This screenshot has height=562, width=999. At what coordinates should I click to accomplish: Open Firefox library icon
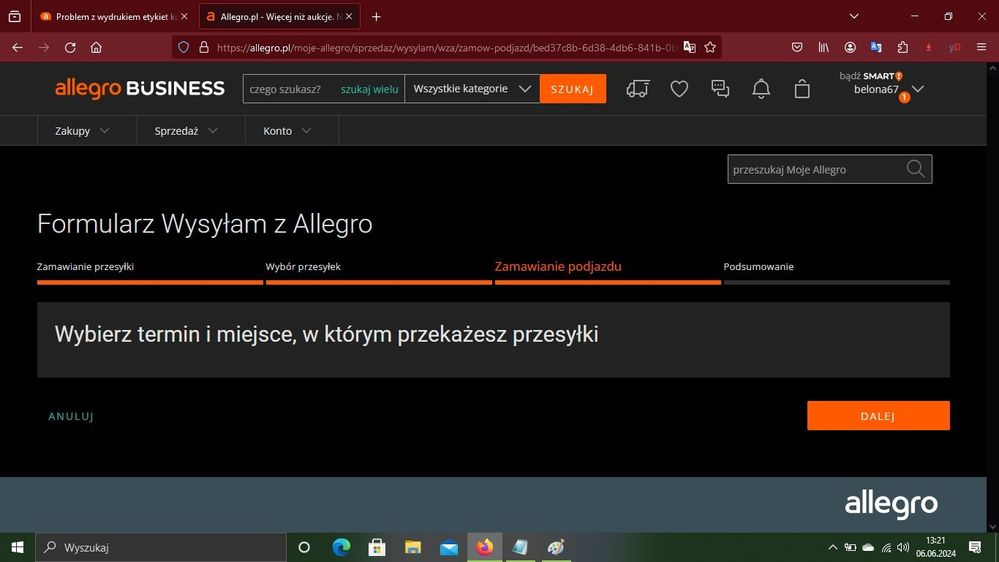(x=824, y=47)
